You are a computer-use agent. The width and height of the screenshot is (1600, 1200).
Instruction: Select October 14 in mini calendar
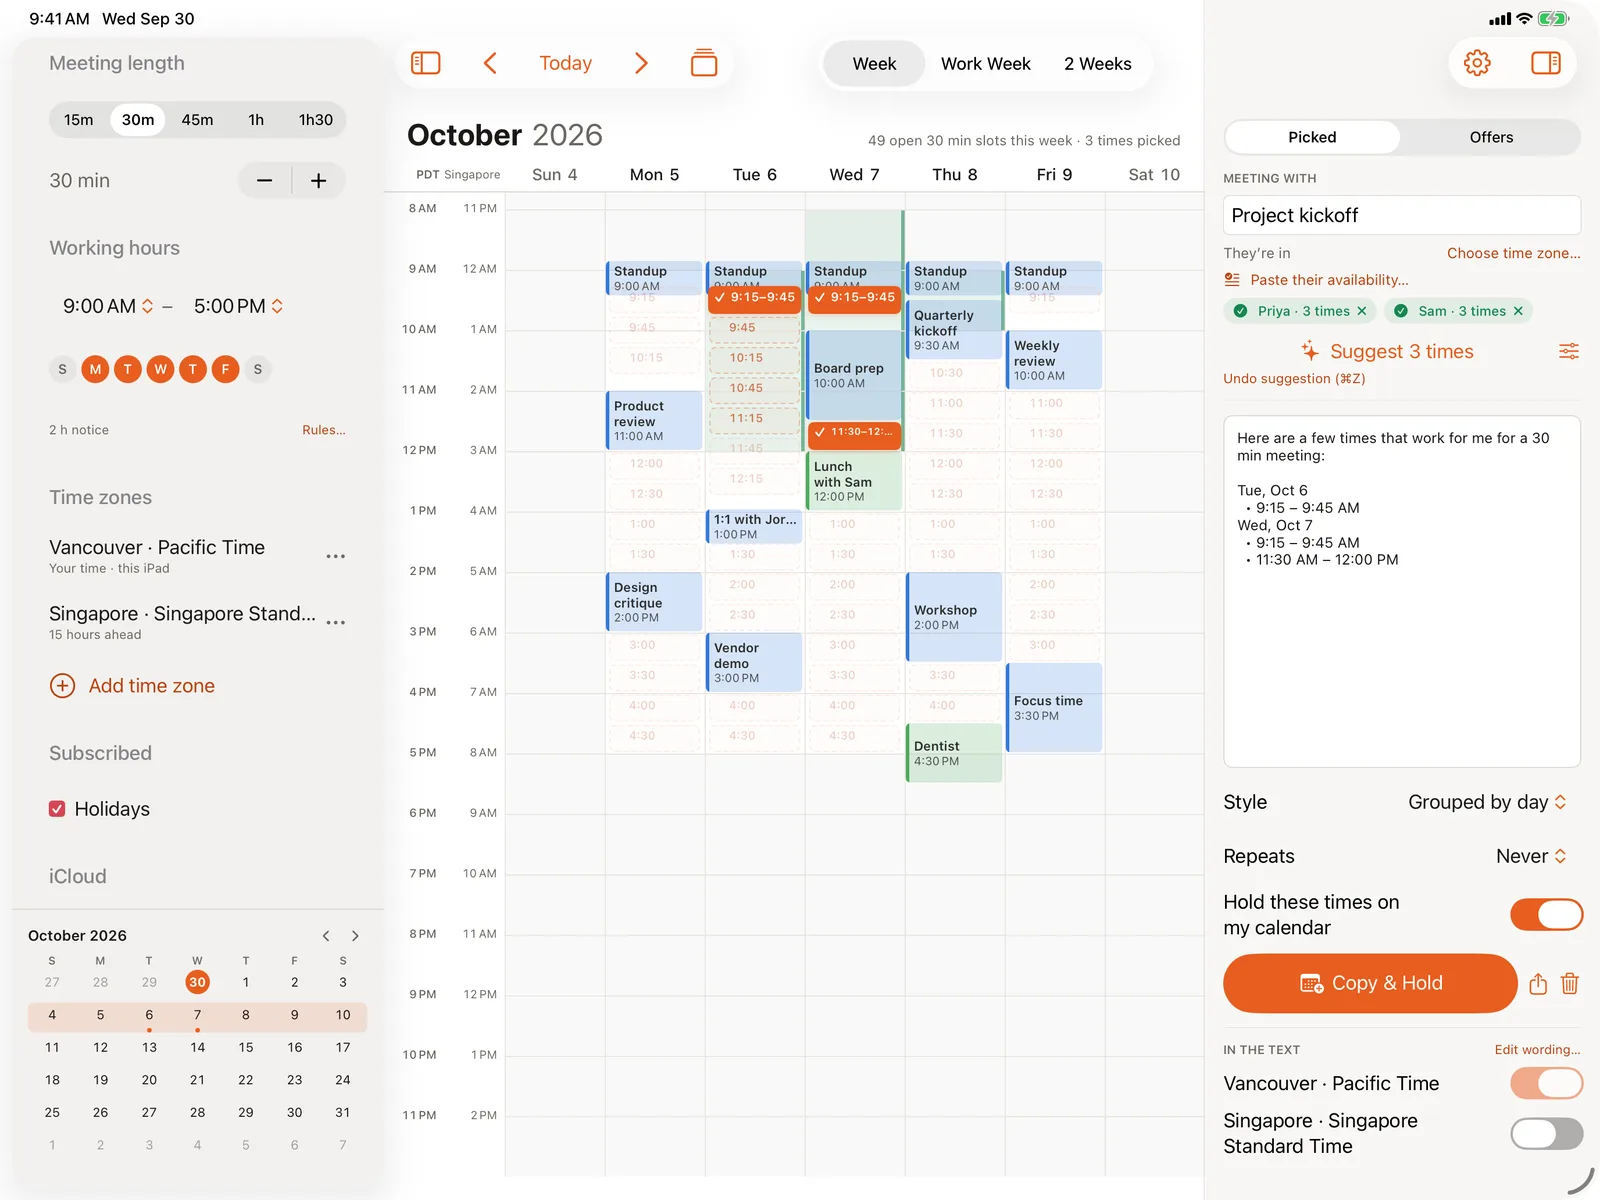pos(198,1047)
